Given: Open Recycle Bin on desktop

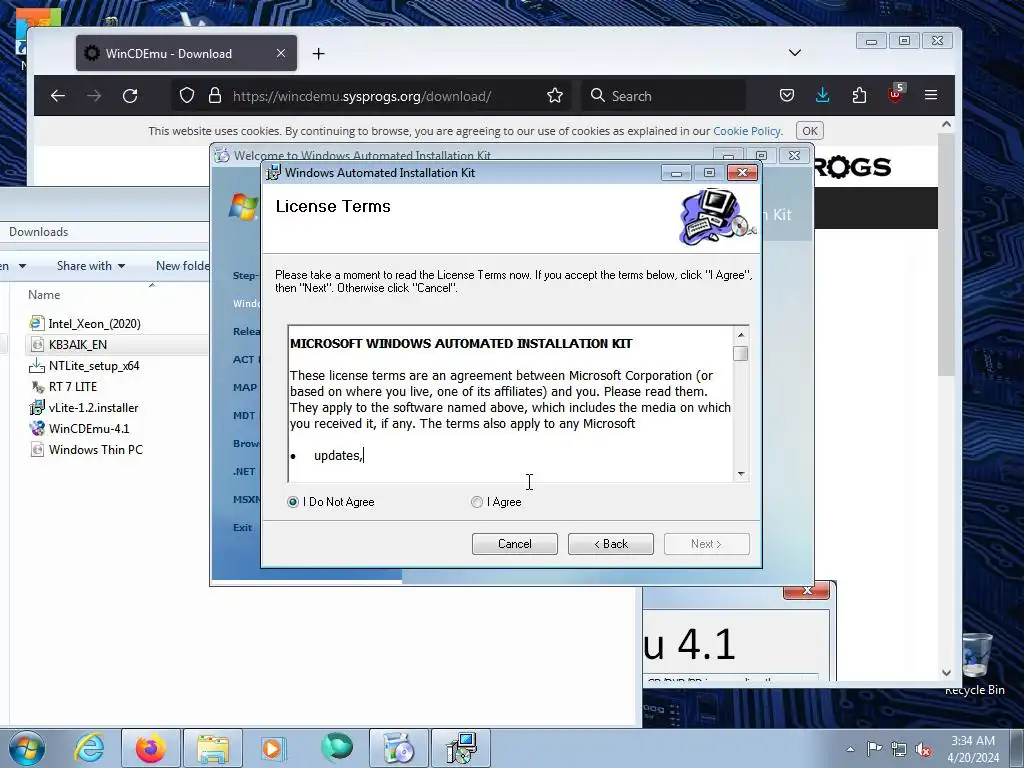Looking at the screenshot, I should [975, 664].
